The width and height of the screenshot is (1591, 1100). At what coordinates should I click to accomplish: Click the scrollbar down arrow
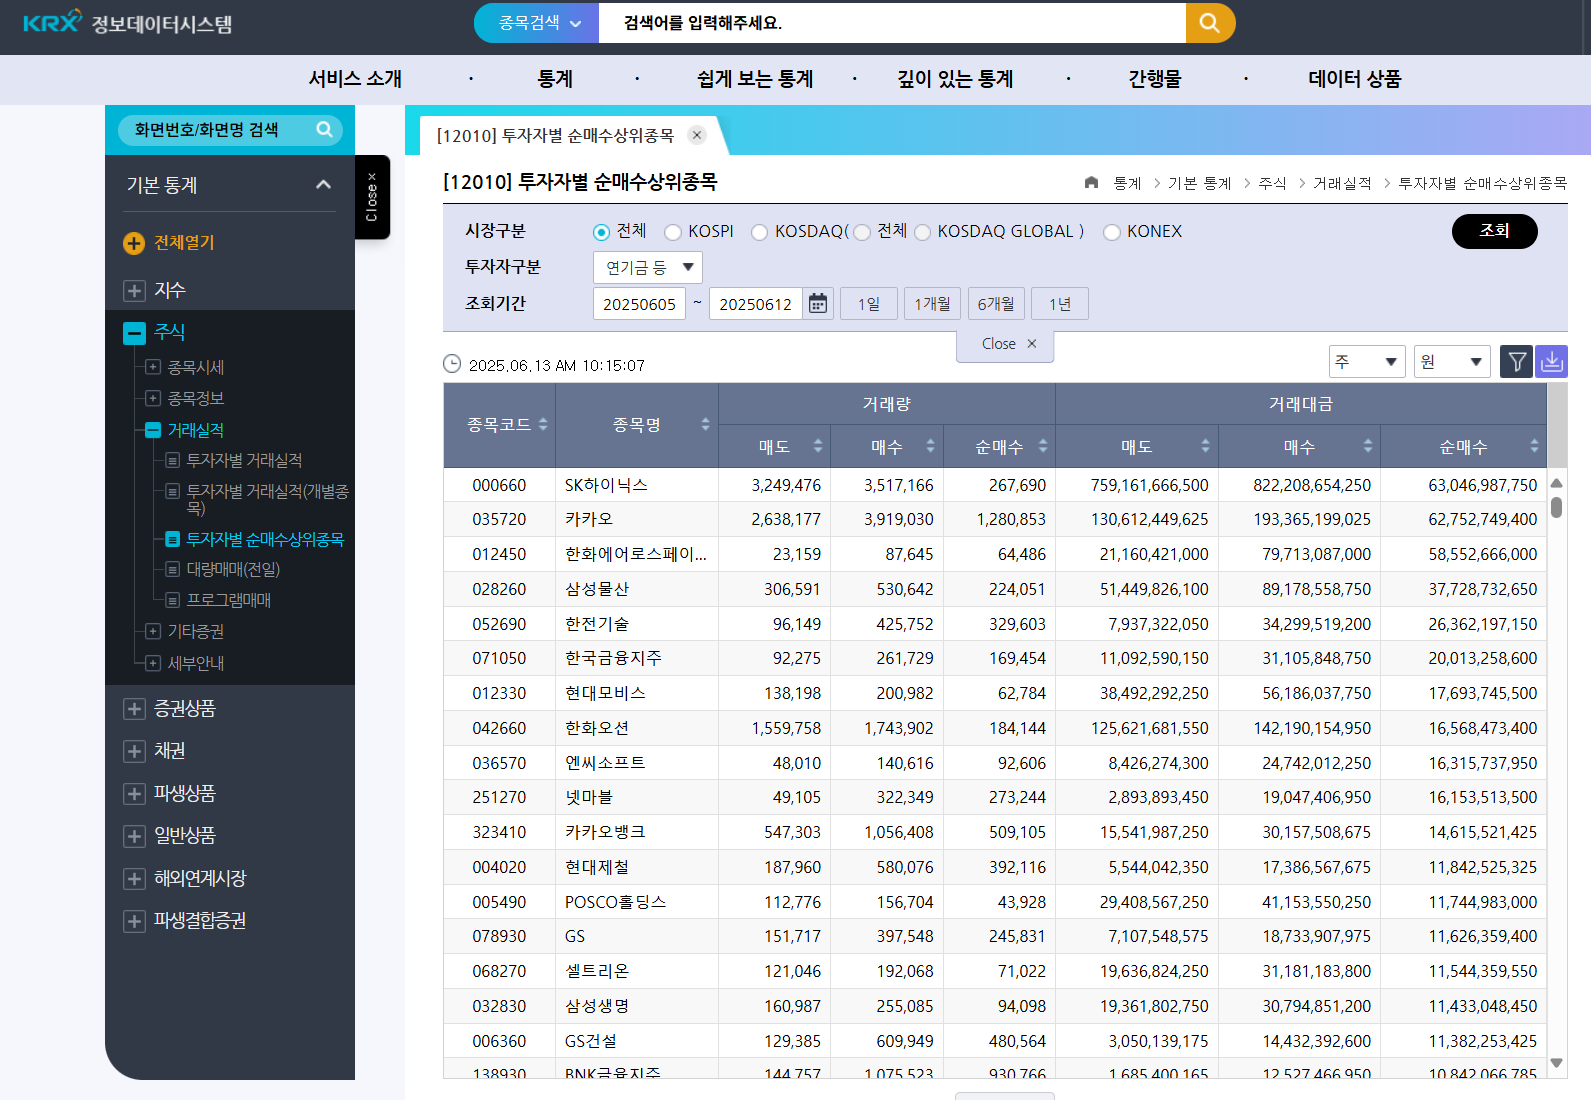(x=1556, y=1063)
